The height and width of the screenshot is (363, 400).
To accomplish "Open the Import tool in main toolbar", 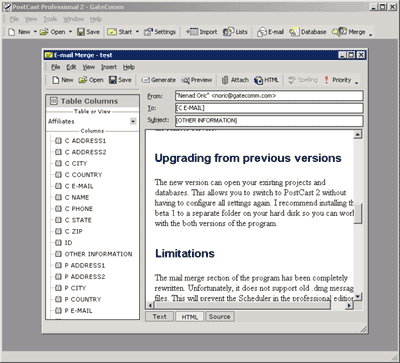I will click(201, 32).
